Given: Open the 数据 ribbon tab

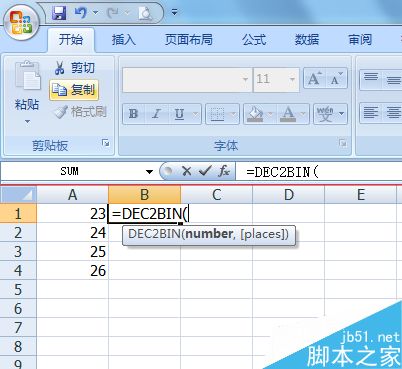Looking at the screenshot, I should (307, 40).
